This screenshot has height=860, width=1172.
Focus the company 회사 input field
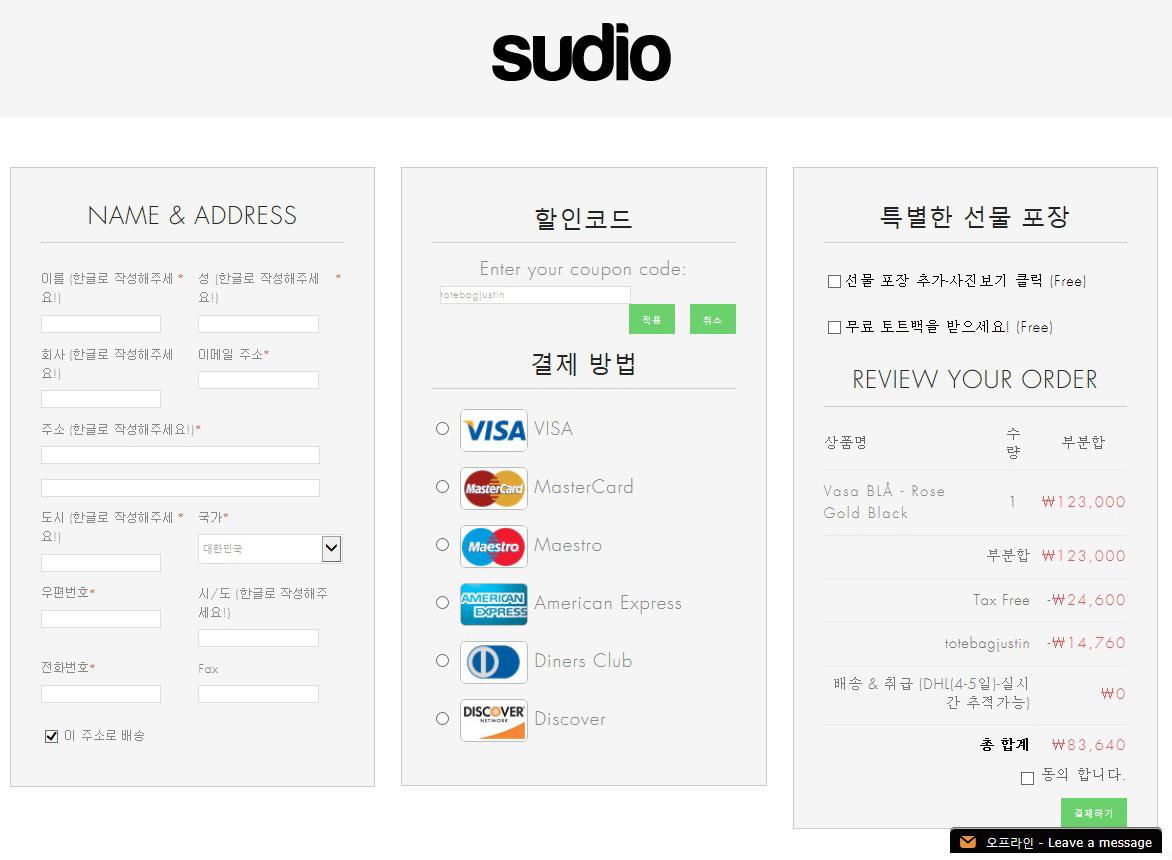click(x=101, y=399)
